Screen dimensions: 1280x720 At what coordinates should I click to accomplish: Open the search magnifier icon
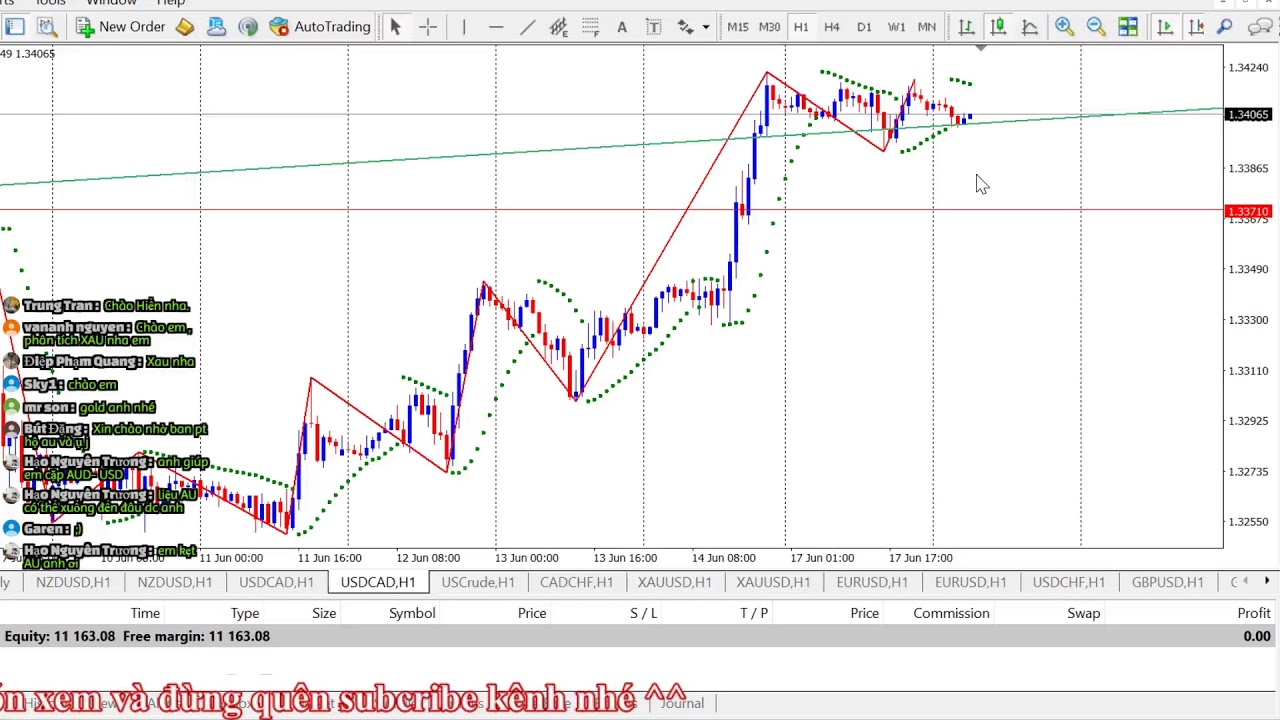tap(1225, 27)
